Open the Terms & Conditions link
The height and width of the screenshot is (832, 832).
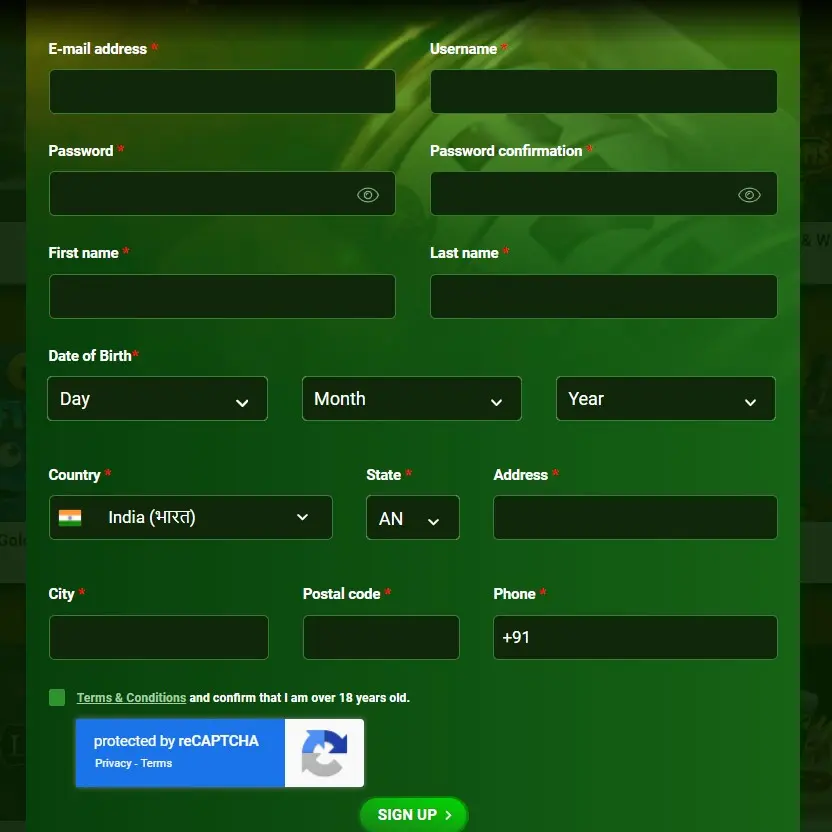[131, 698]
